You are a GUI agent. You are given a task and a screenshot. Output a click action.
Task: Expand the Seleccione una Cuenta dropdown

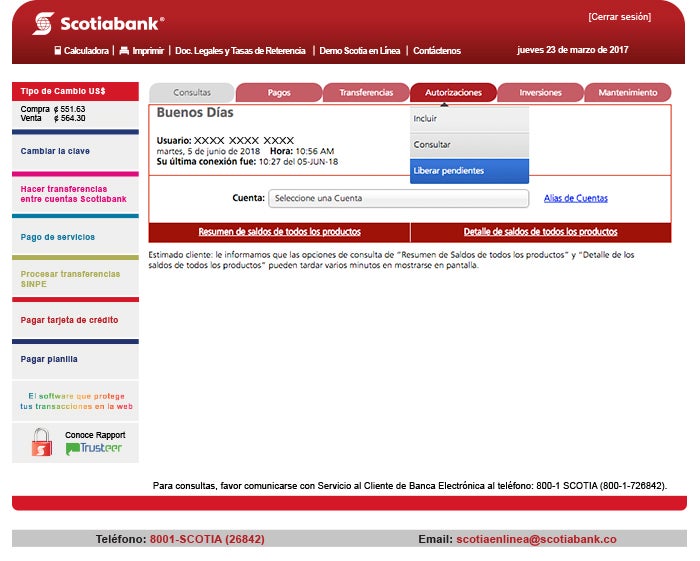[x=397, y=198]
